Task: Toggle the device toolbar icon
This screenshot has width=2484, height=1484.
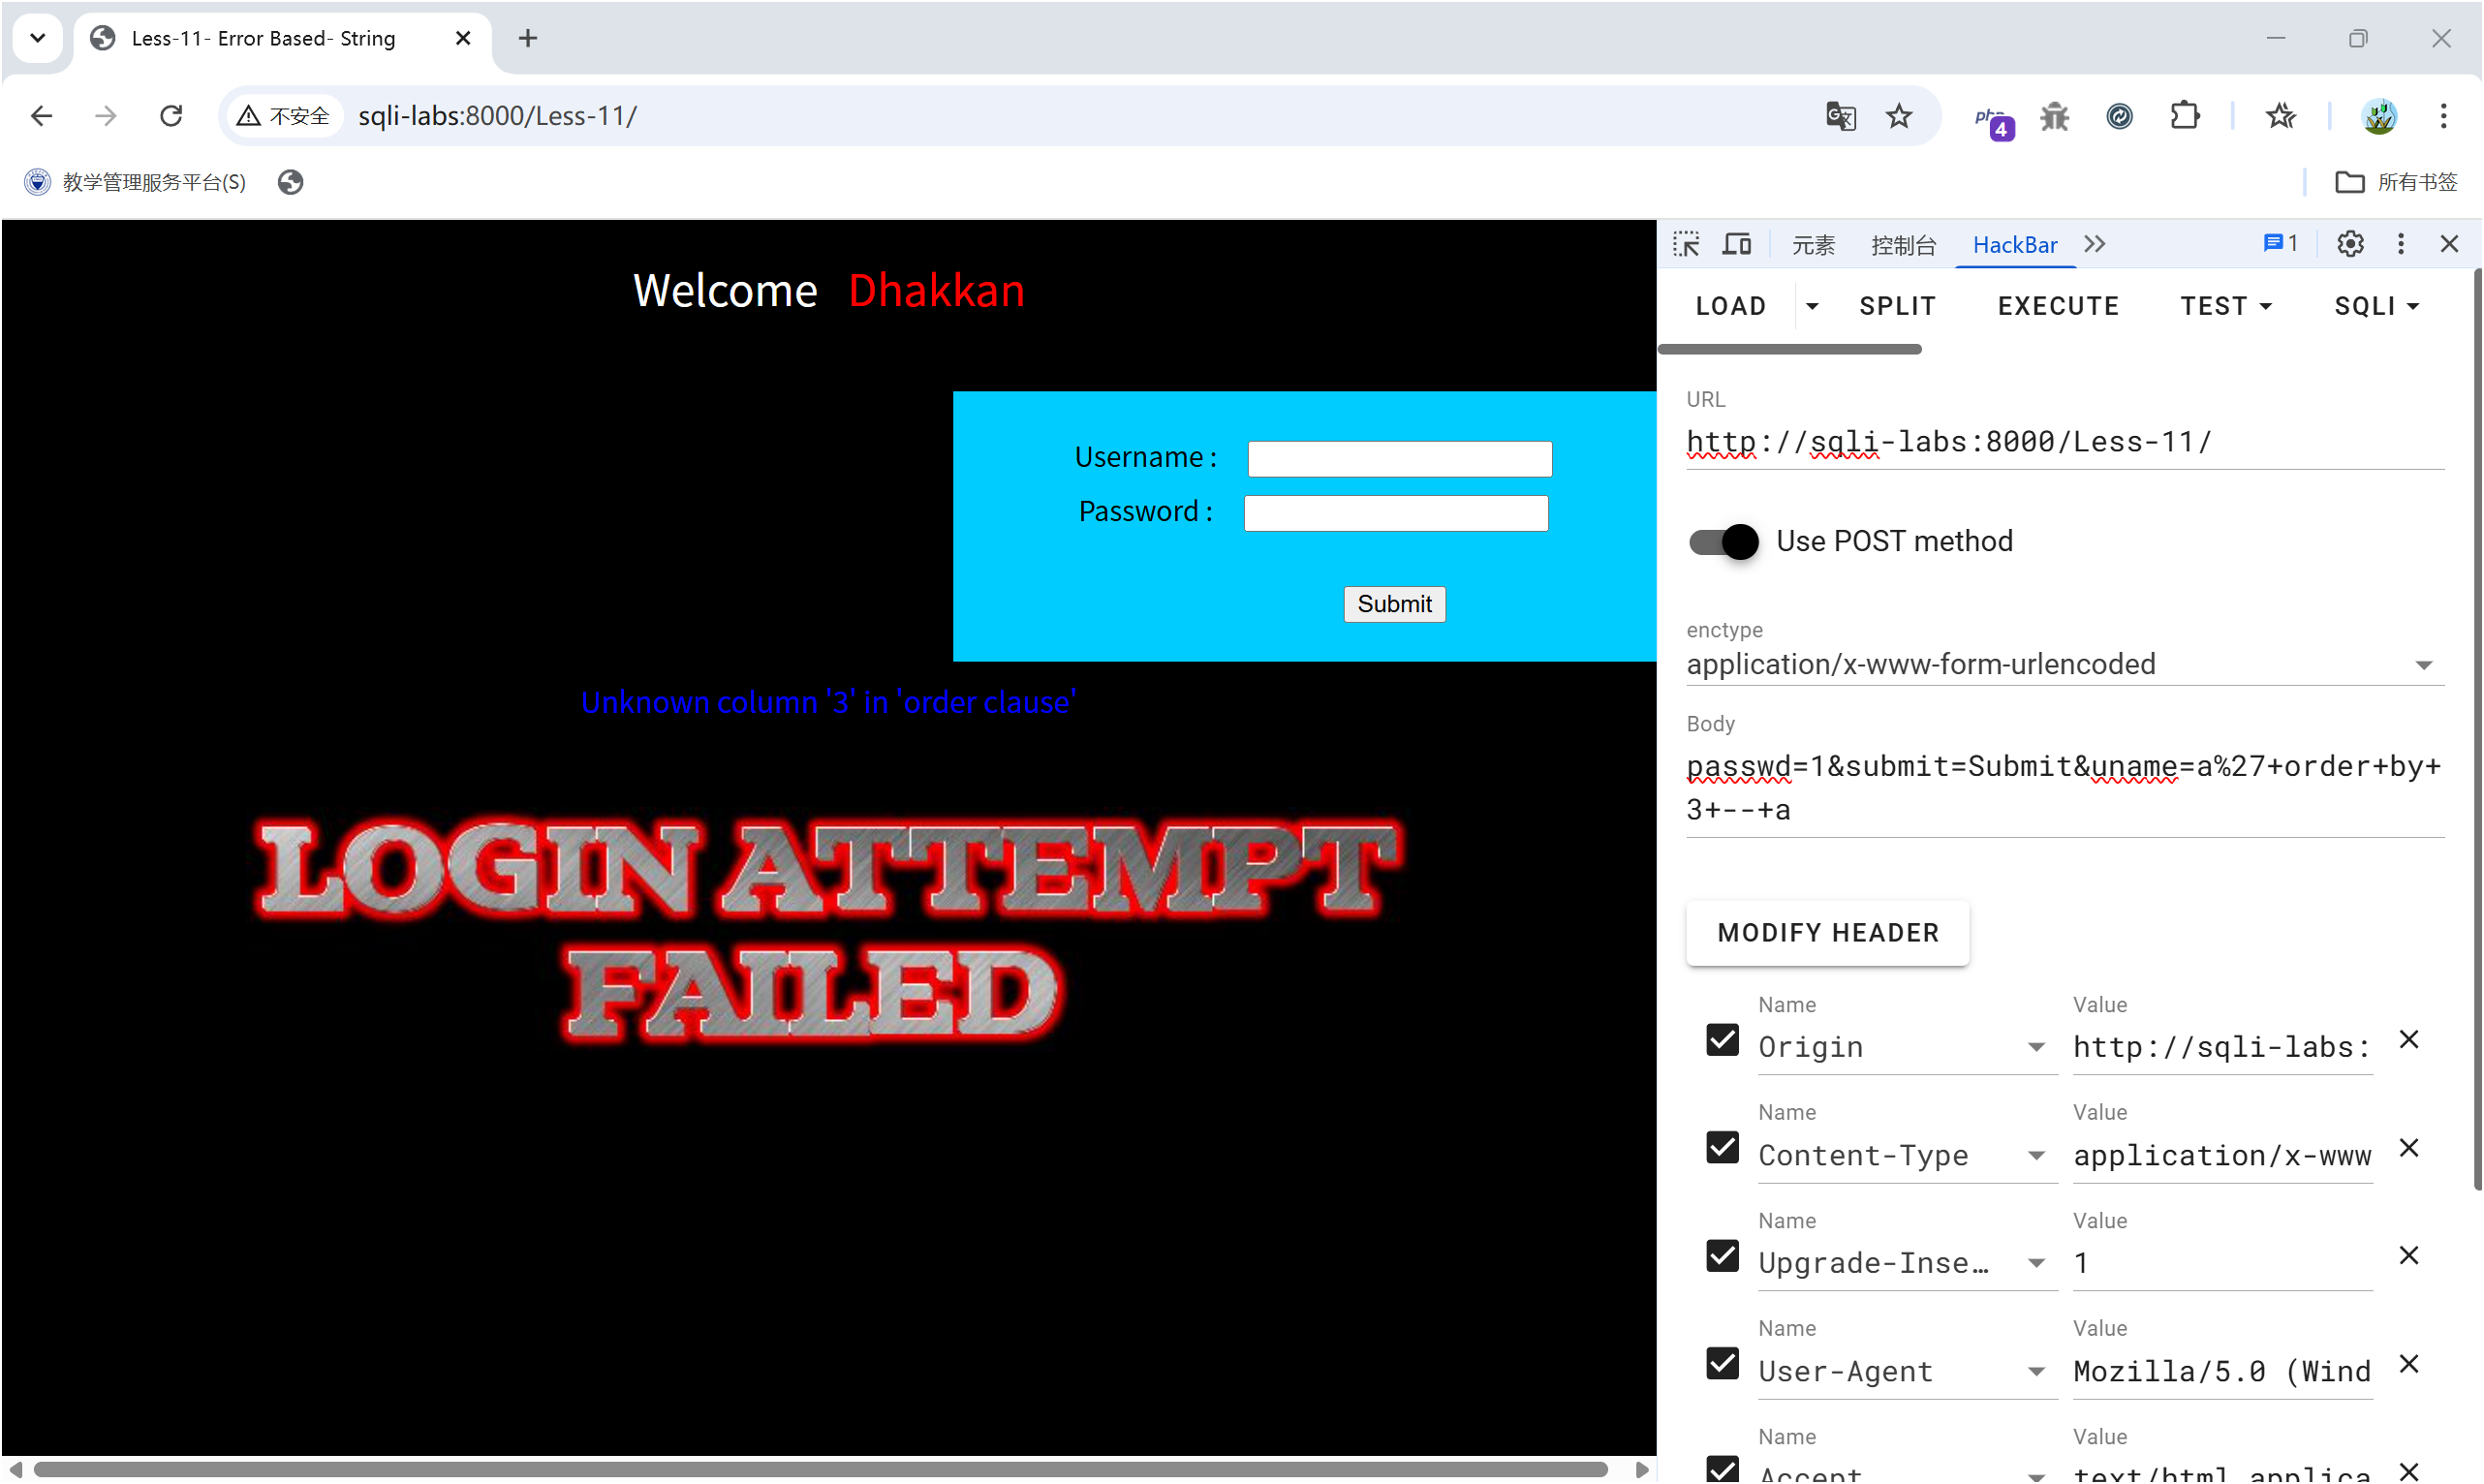Action: coord(1736,244)
